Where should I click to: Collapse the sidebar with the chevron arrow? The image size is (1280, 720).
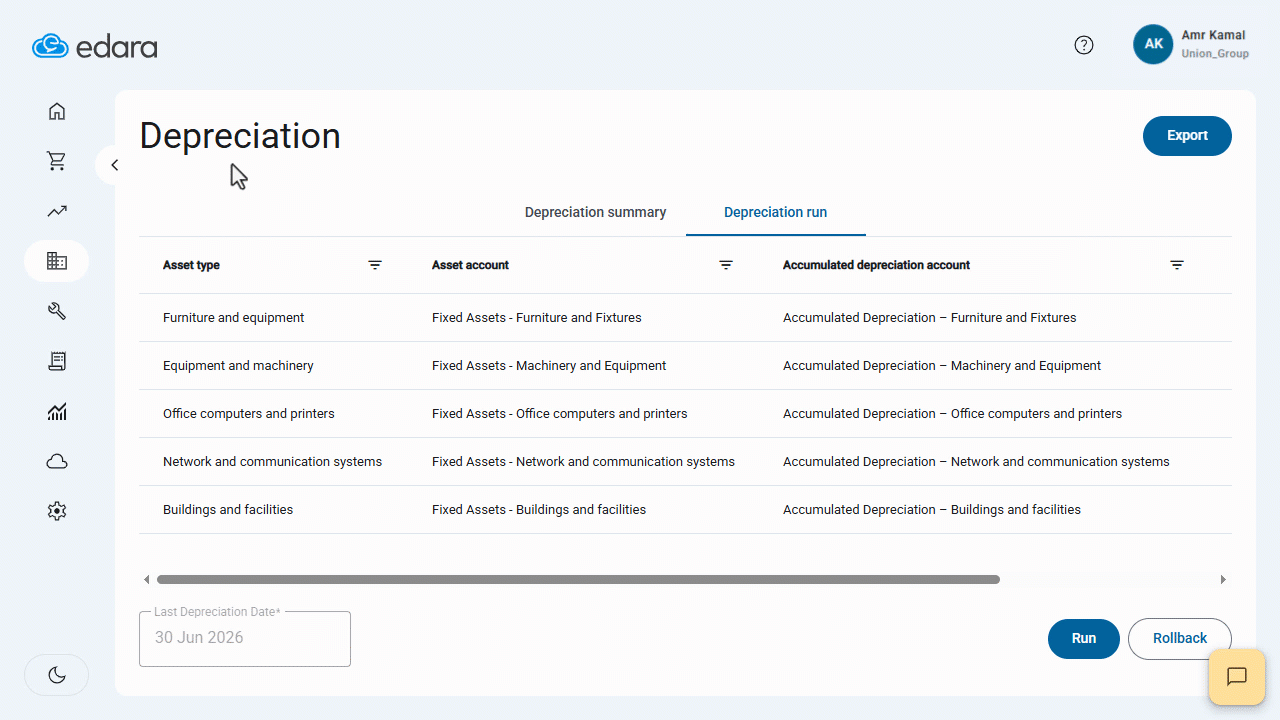114,165
